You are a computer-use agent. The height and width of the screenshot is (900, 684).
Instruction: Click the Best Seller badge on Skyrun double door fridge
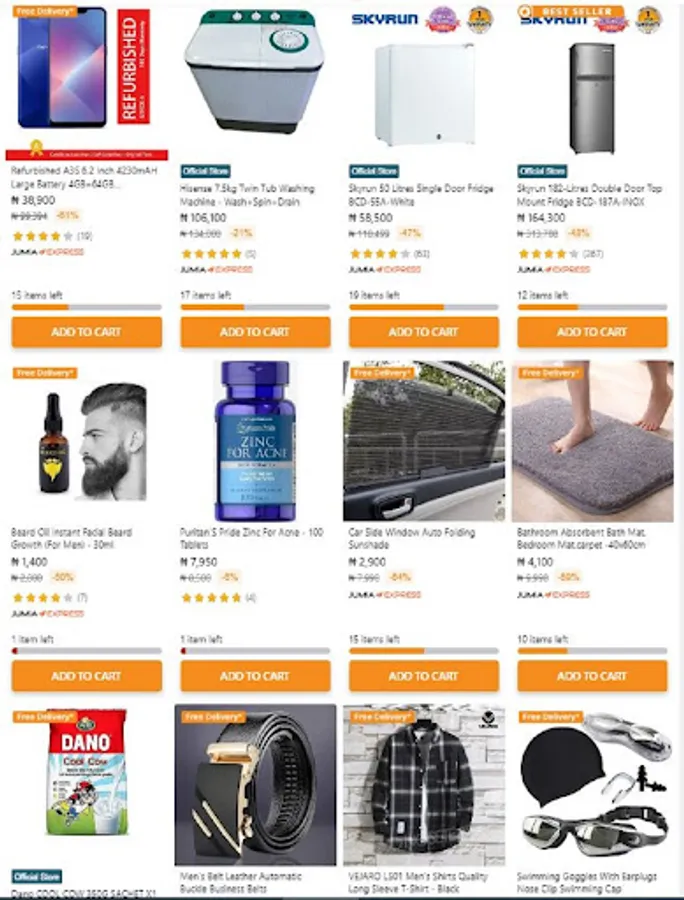click(570, 11)
